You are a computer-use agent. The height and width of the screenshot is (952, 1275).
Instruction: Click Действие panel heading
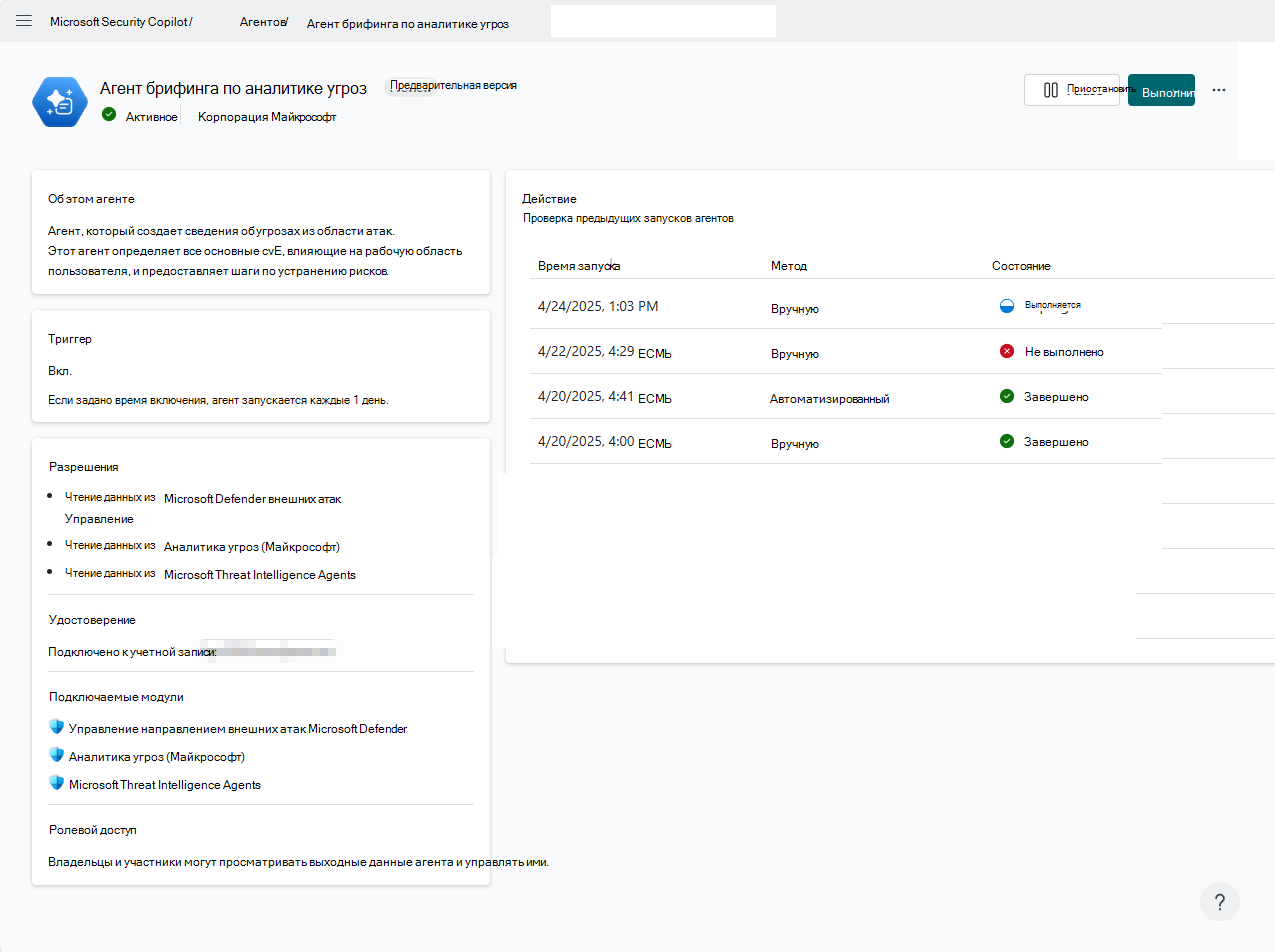(549, 199)
